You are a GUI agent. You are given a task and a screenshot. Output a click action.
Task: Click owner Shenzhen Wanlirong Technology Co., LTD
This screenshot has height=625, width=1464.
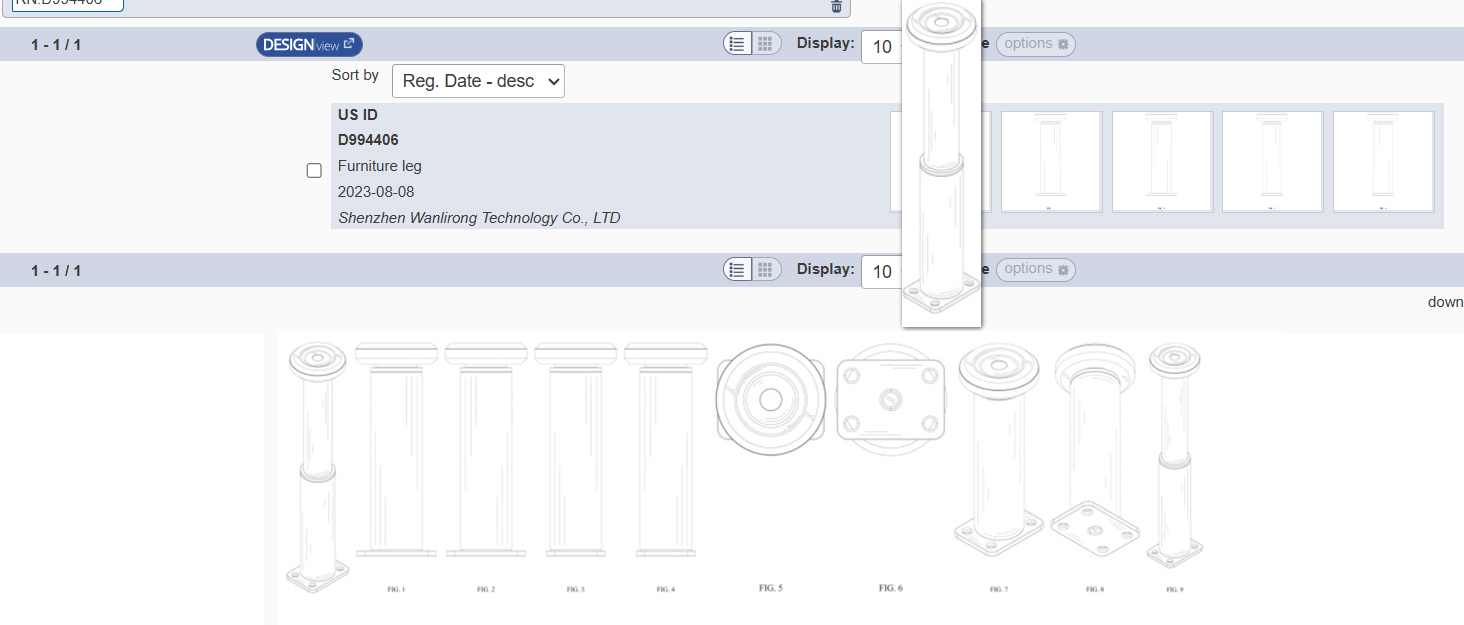tap(479, 218)
